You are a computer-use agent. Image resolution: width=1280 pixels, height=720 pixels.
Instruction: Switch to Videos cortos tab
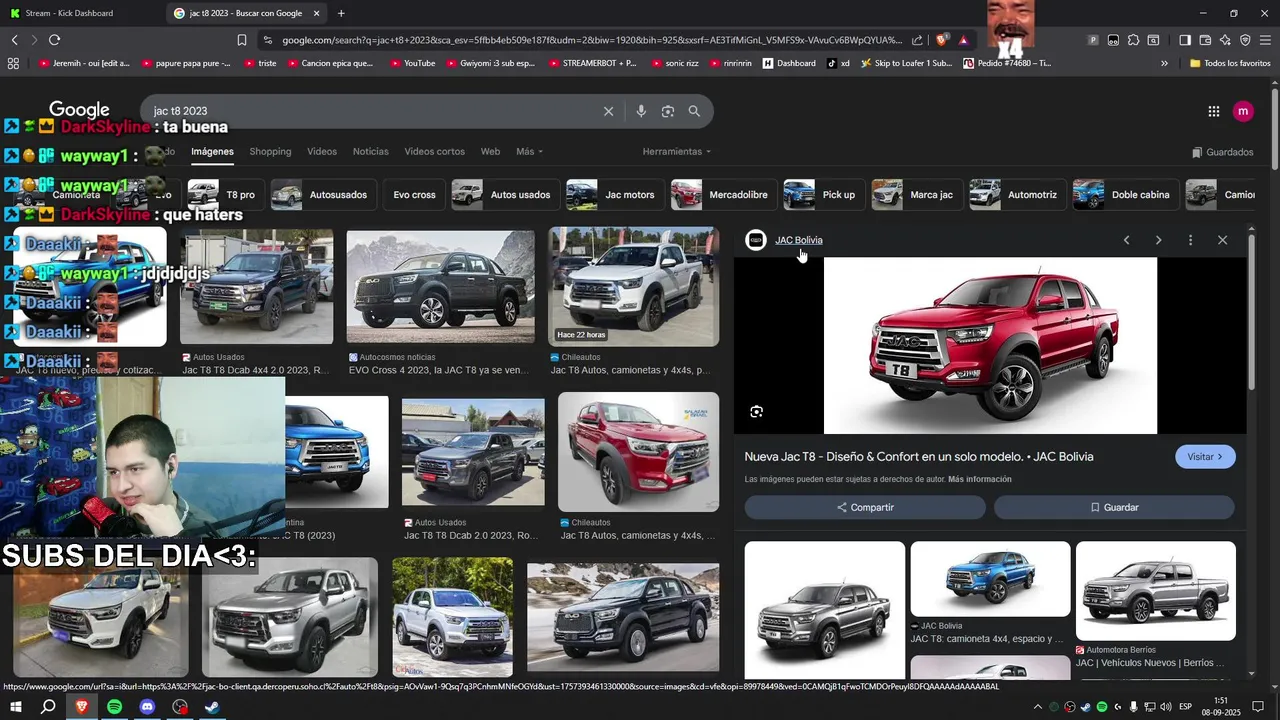click(434, 152)
